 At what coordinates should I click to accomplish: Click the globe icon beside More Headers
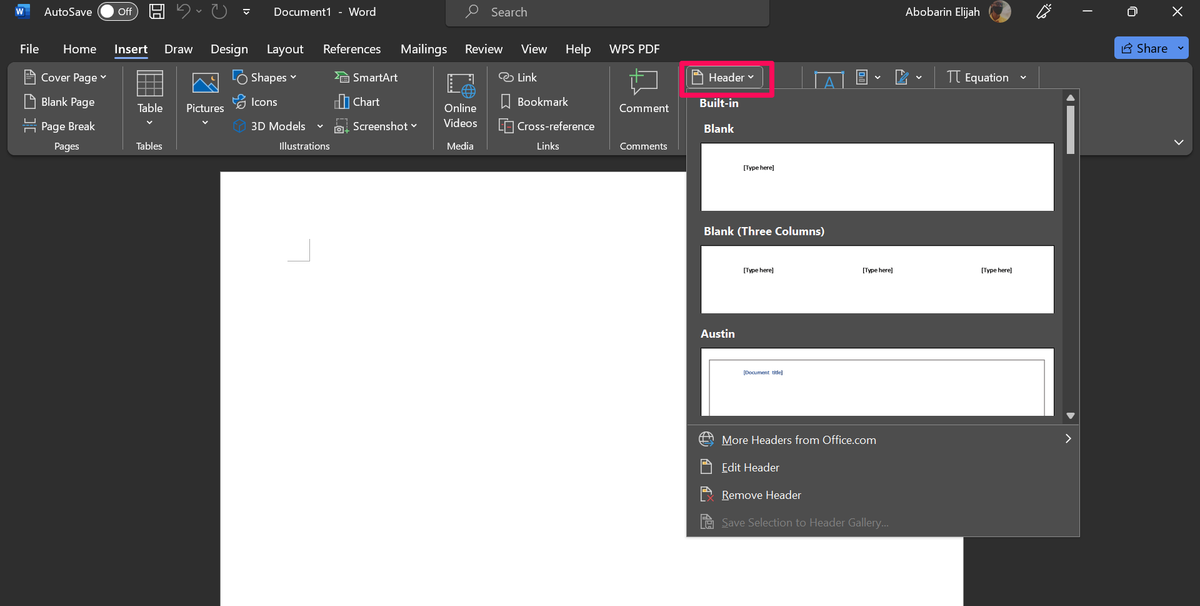(706, 439)
